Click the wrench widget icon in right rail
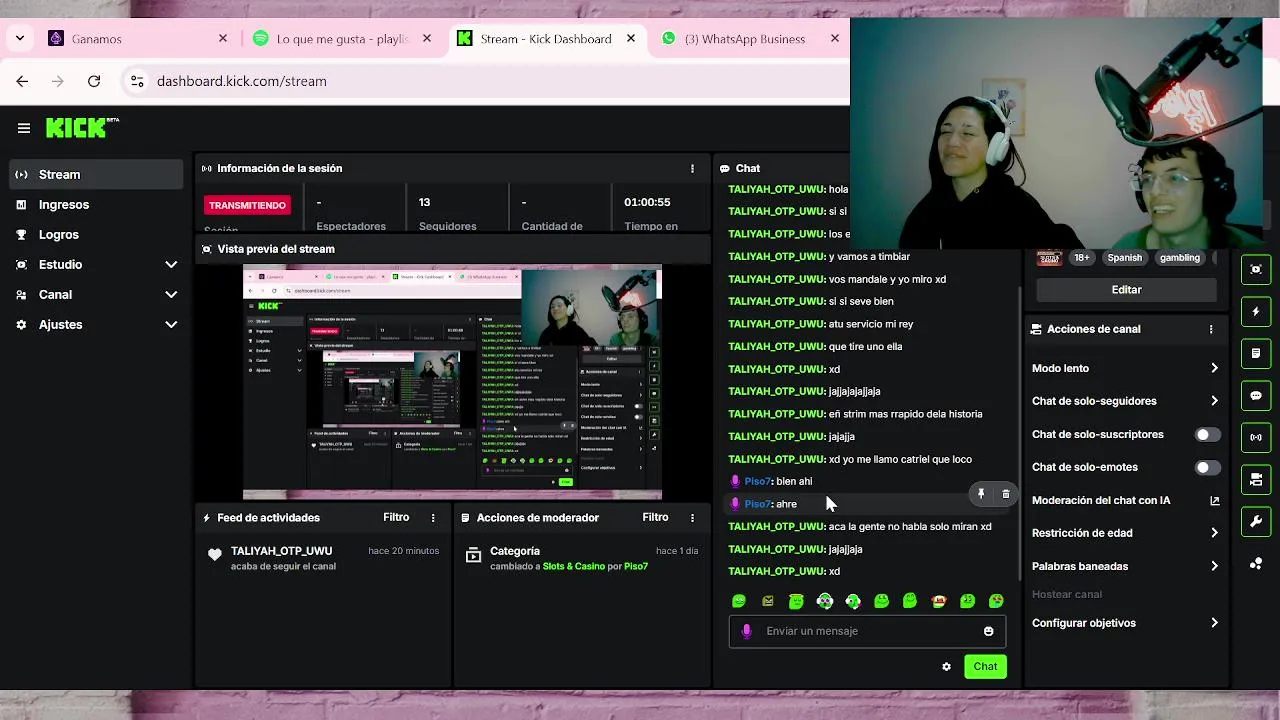The width and height of the screenshot is (1280, 720). [1256, 522]
